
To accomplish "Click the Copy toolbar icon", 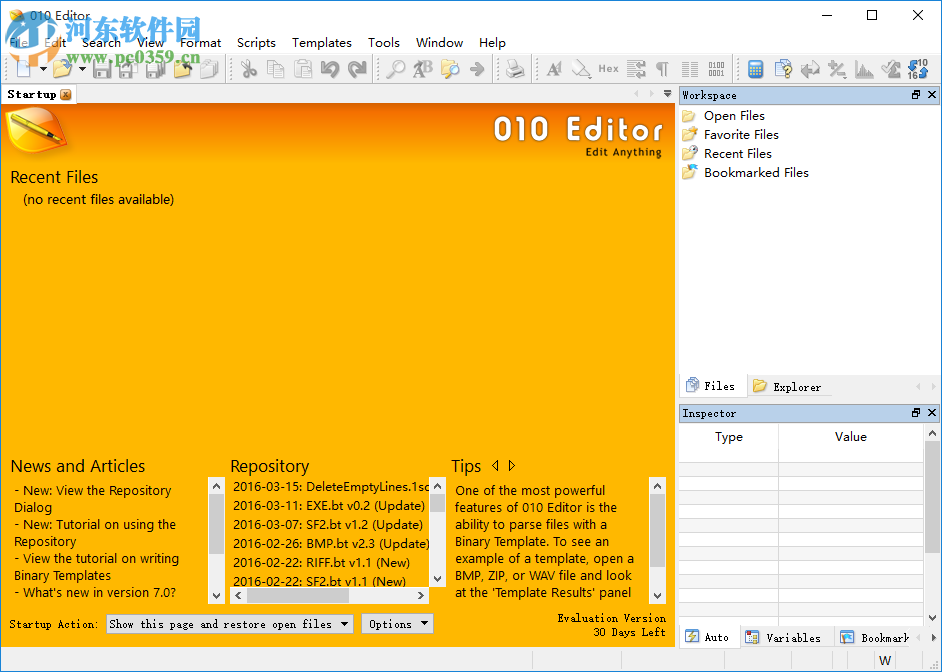I will pos(275,69).
